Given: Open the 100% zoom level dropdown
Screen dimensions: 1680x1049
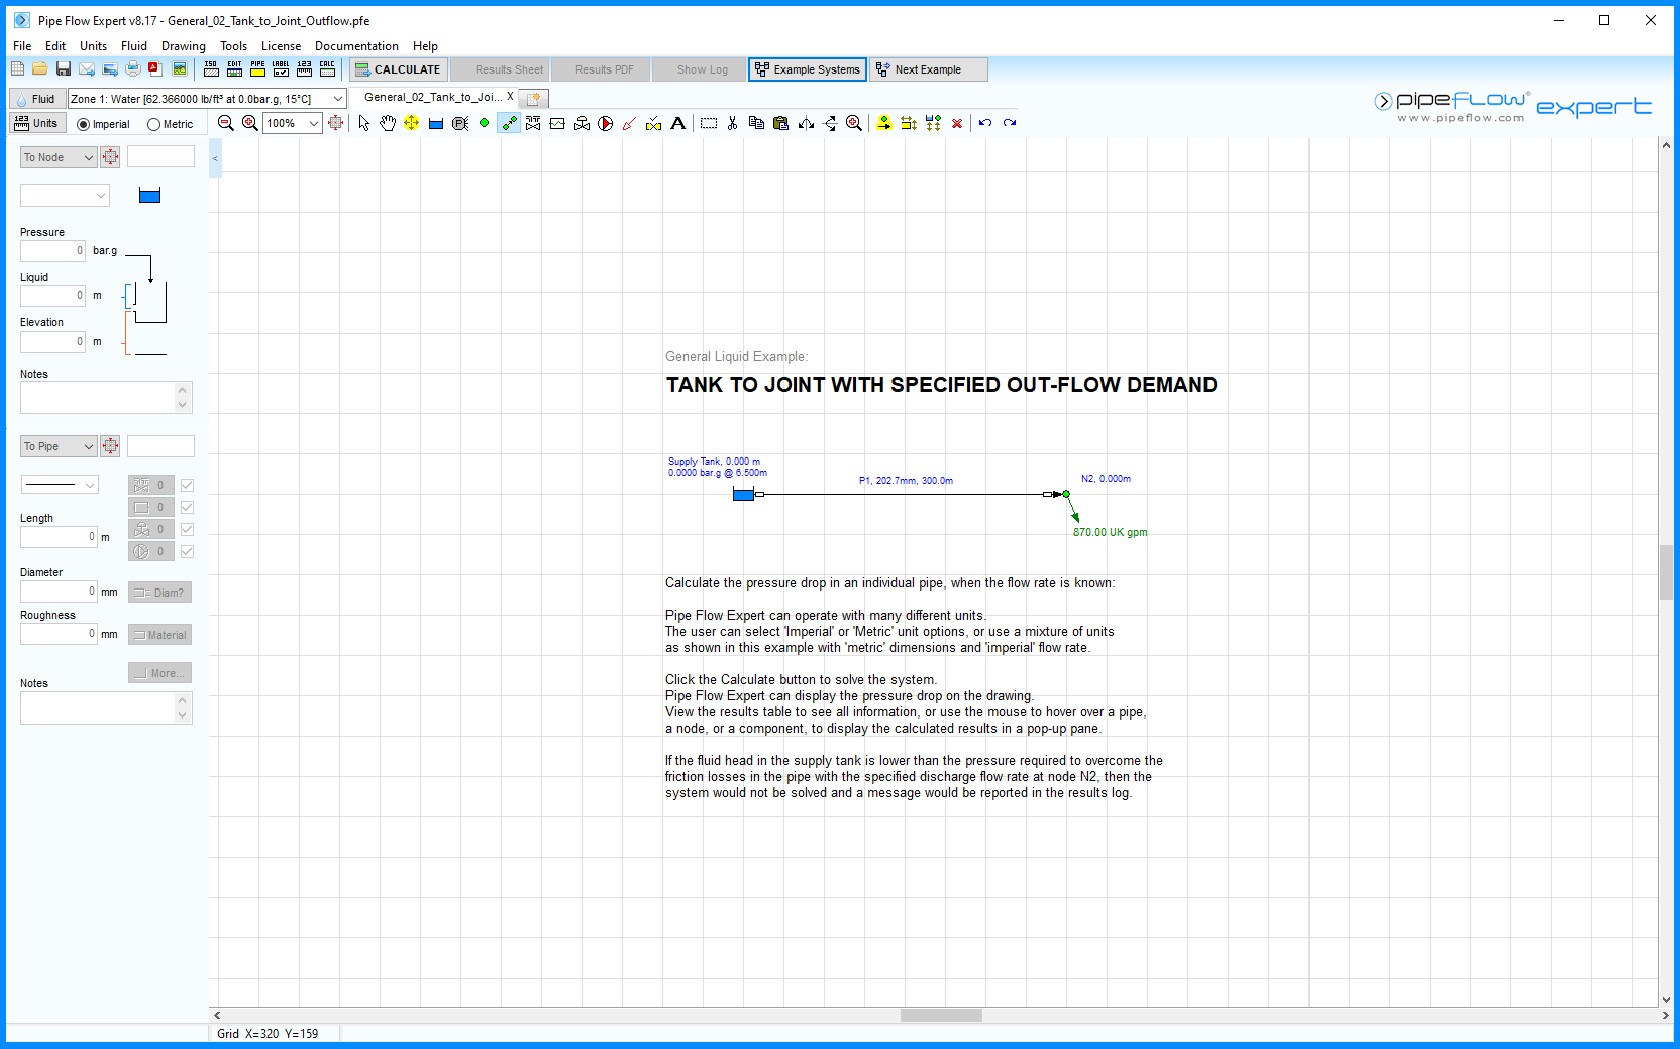Looking at the screenshot, I should click(x=313, y=123).
